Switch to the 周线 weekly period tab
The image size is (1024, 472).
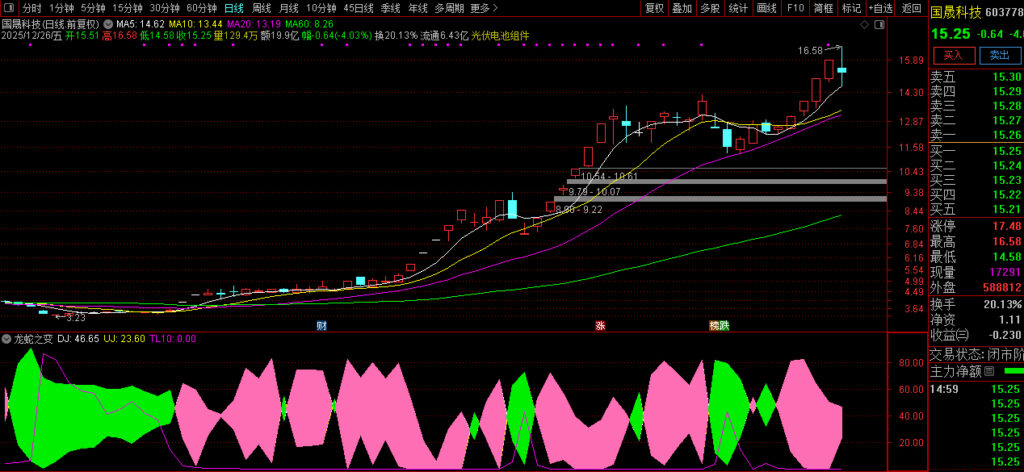point(261,8)
